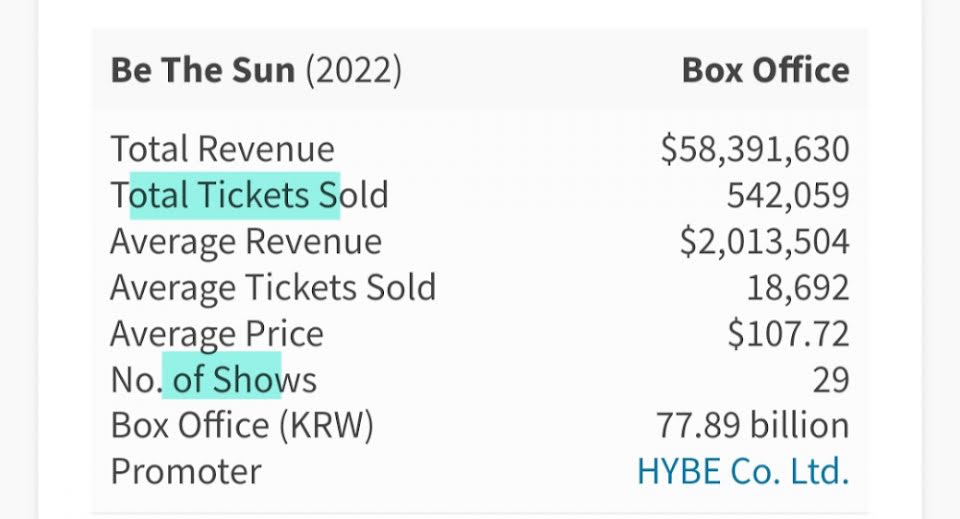This screenshot has height=519, width=960.
Task: Click the year (2022) in the heading
Action: (353, 71)
